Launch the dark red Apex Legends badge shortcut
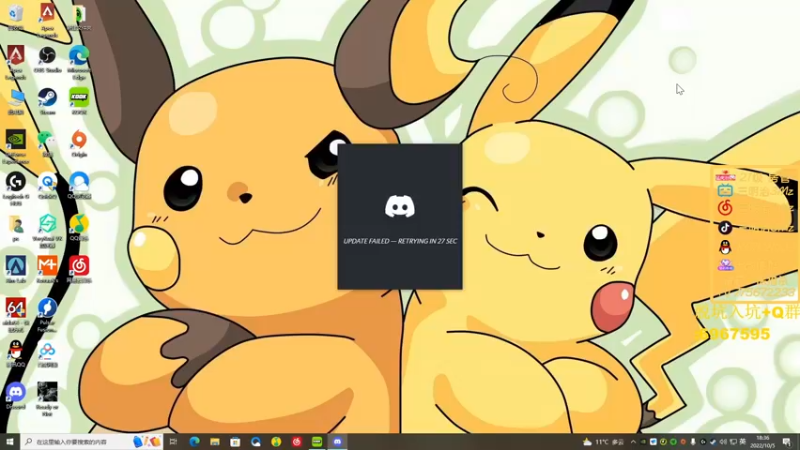The height and width of the screenshot is (450, 800). 16,61
